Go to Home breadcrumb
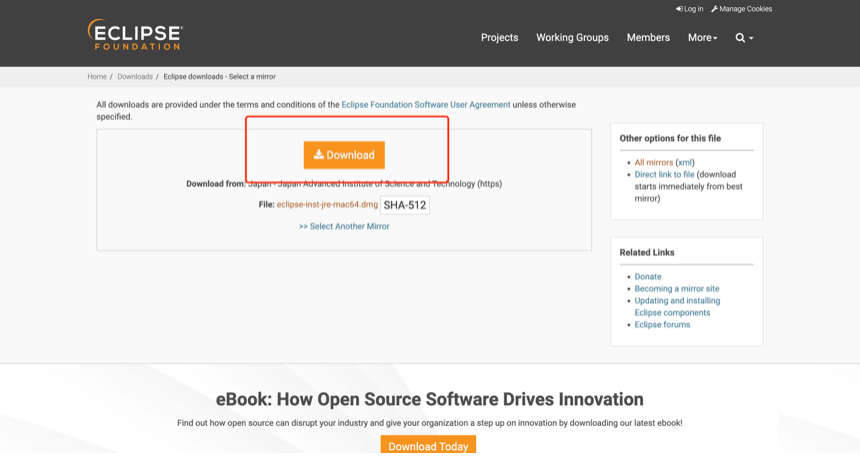 [97, 77]
